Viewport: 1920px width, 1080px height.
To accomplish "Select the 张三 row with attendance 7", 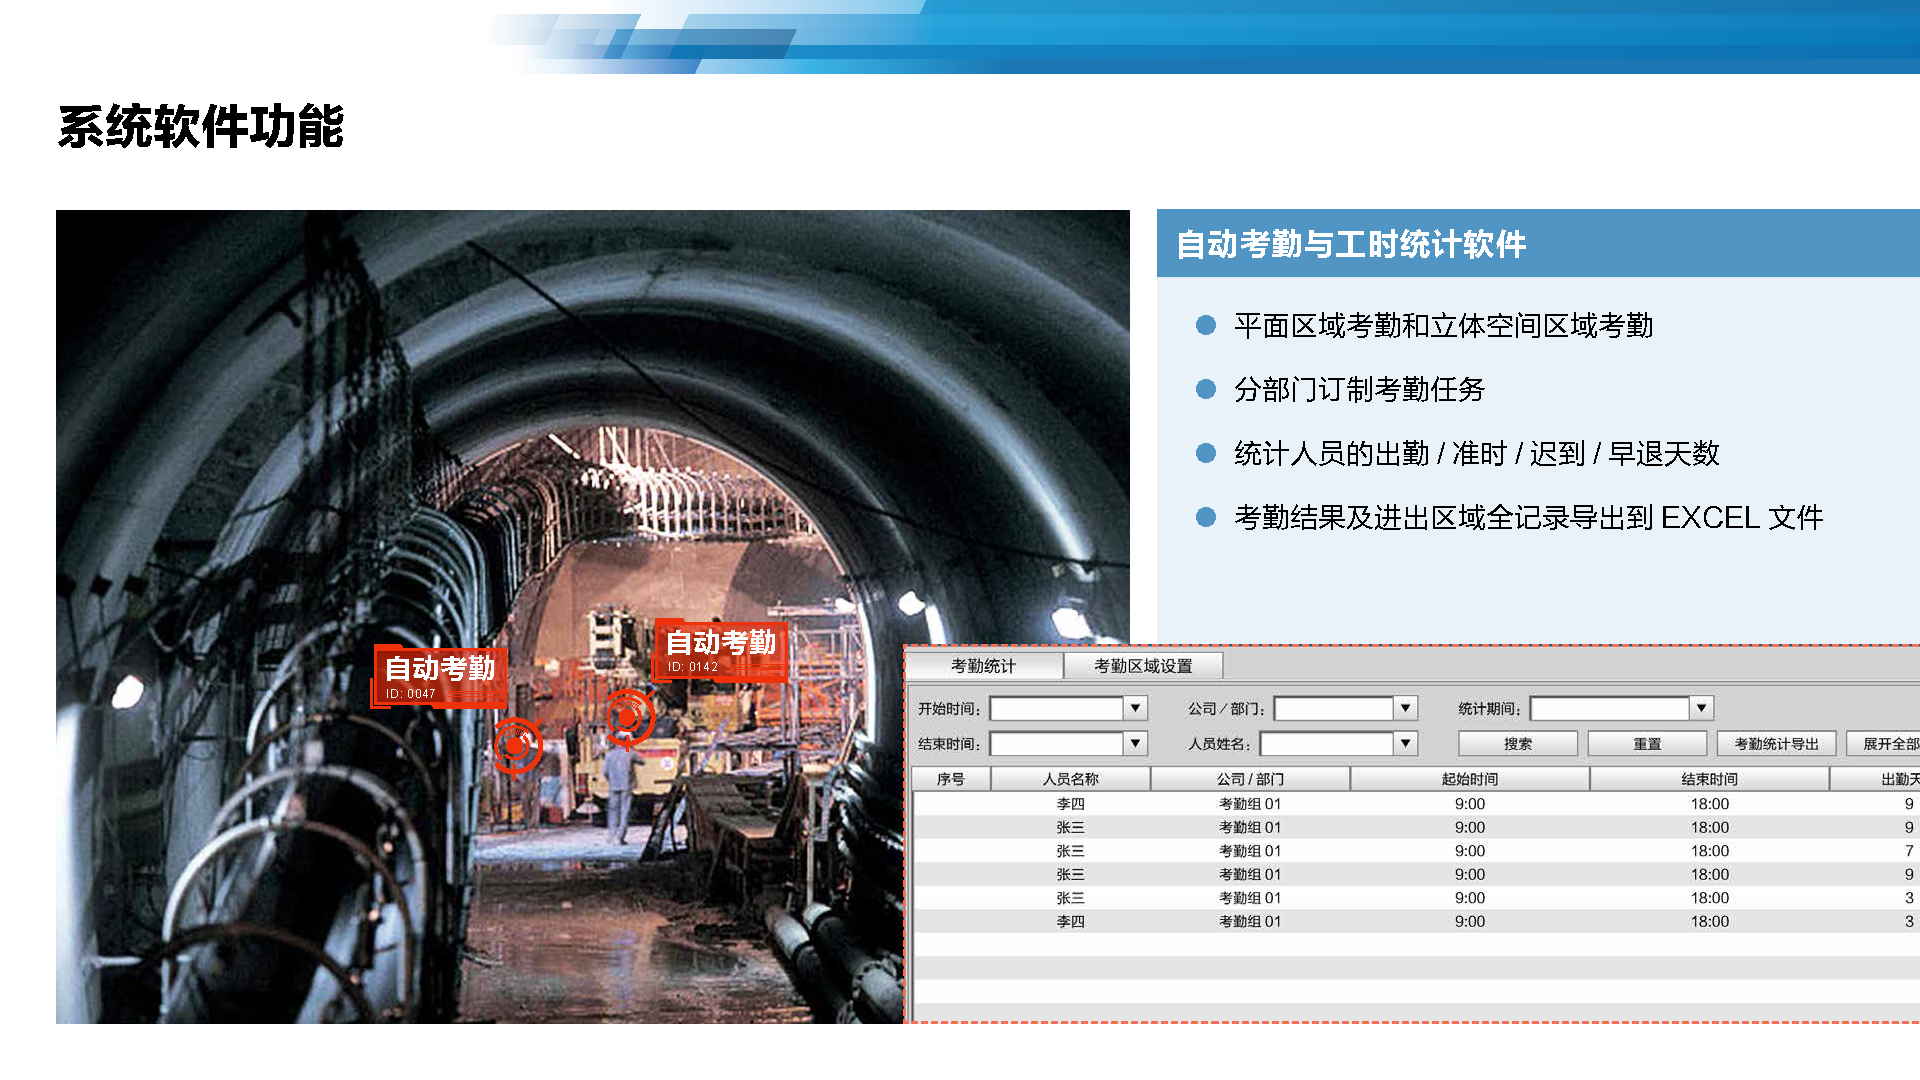I will [1416, 851].
